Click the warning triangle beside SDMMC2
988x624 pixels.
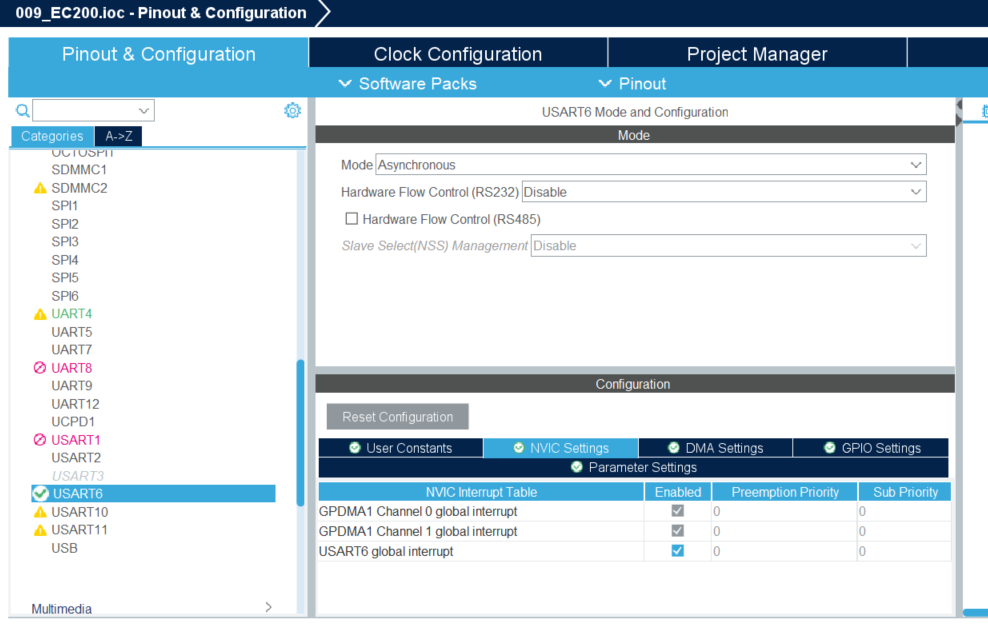coord(40,187)
